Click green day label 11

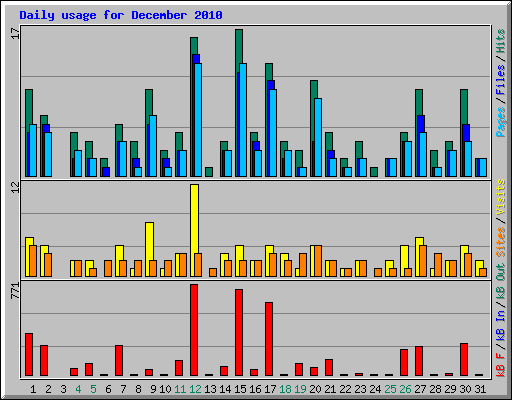[x=180, y=389]
